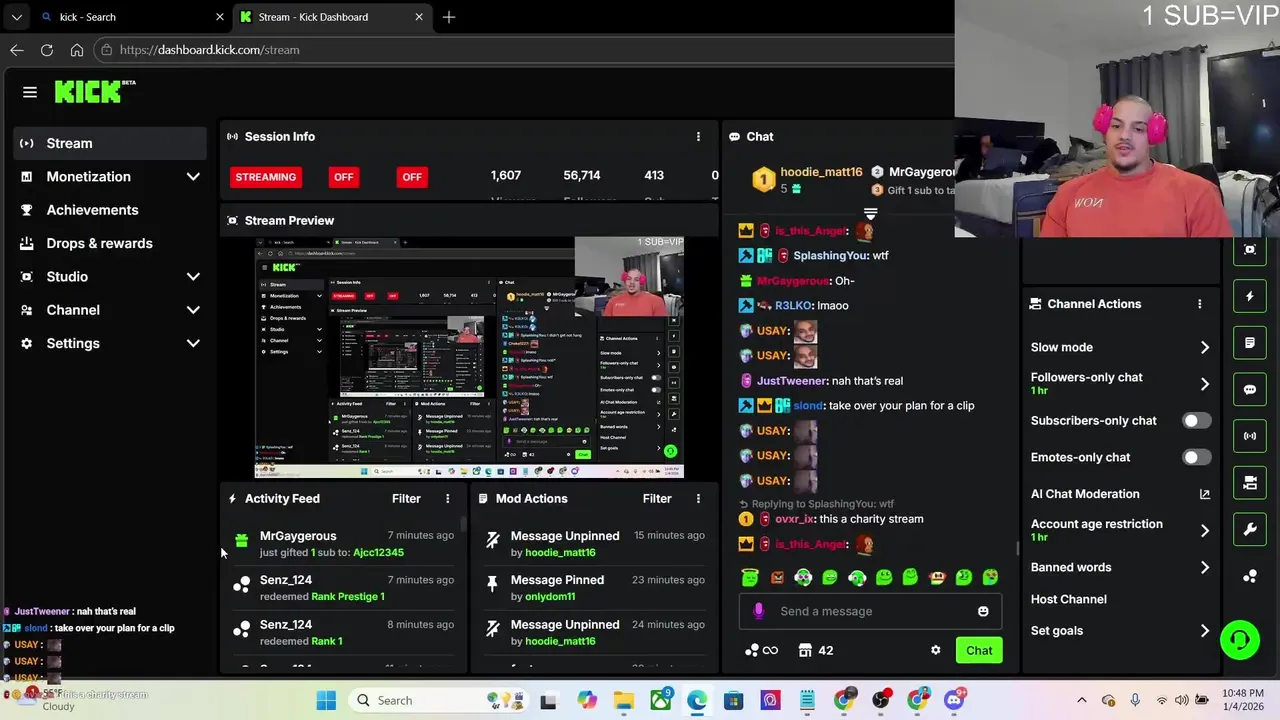Screen dimensions: 1280x720
Task: Expand Monetization sidebar section
Action: tap(193, 177)
